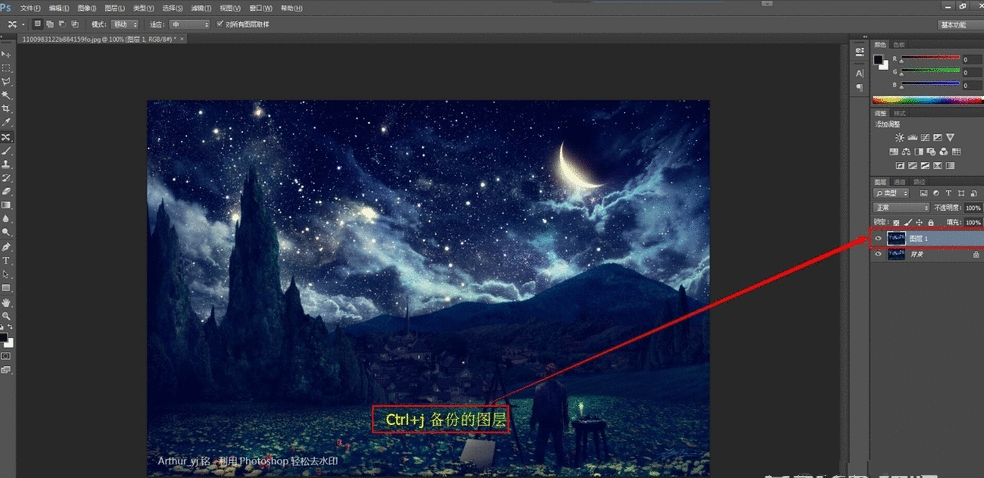
Task: Toggle visibility of the 背景 layer
Action: tap(878, 255)
